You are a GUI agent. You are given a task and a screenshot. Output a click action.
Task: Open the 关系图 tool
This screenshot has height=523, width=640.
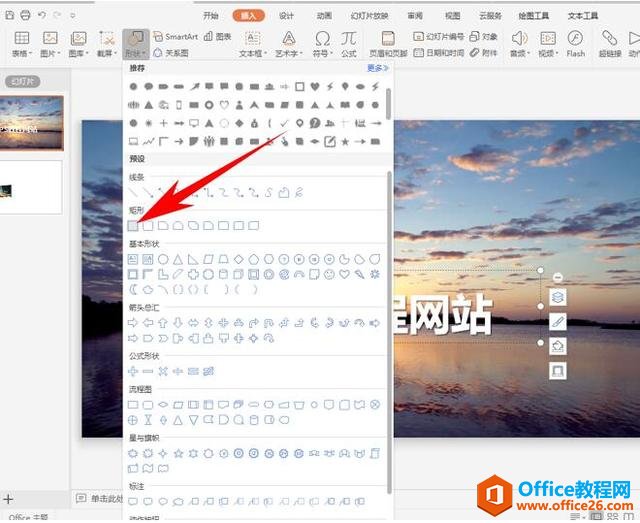click(171, 53)
